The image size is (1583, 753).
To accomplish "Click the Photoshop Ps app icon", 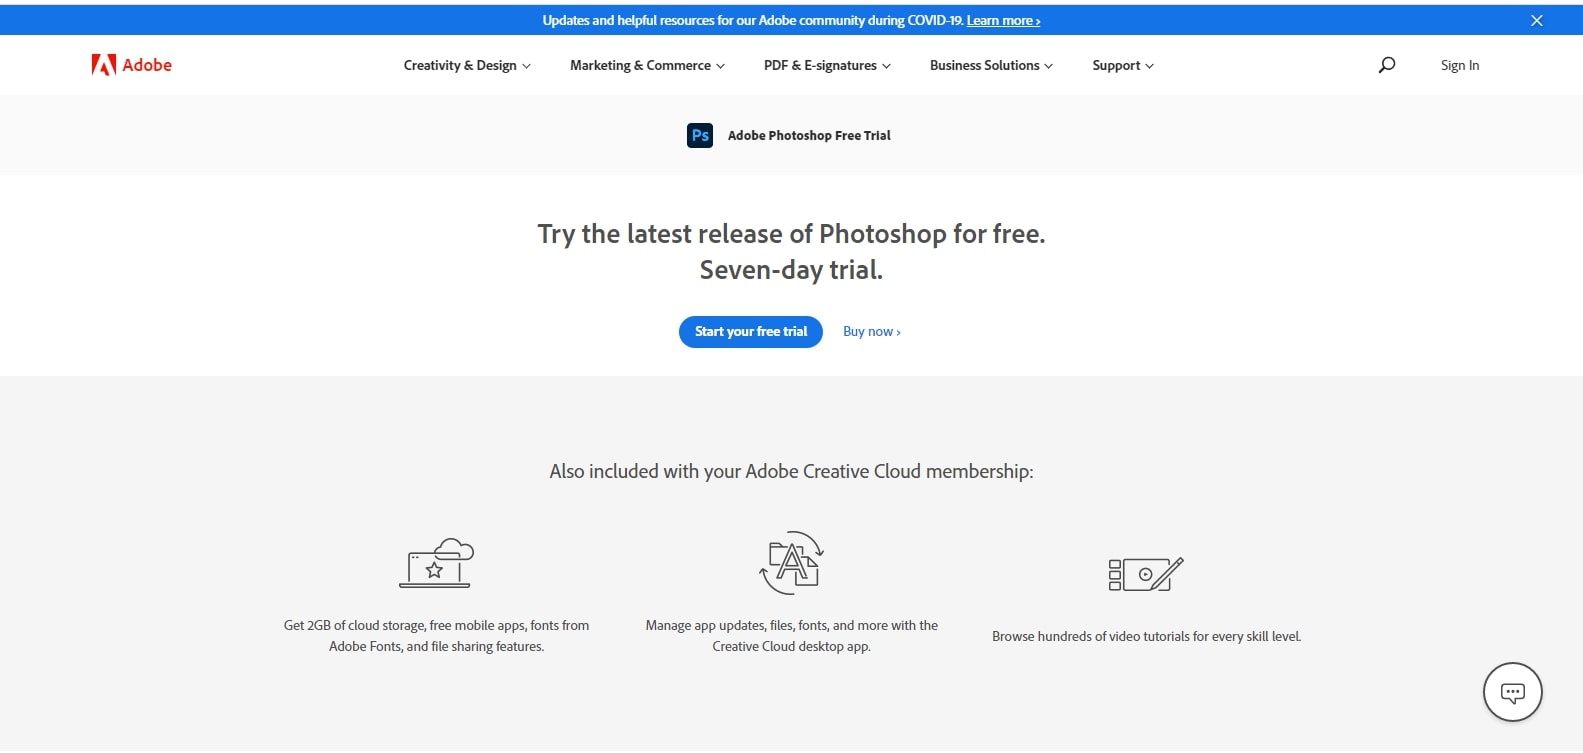I will pyautogui.click(x=700, y=135).
